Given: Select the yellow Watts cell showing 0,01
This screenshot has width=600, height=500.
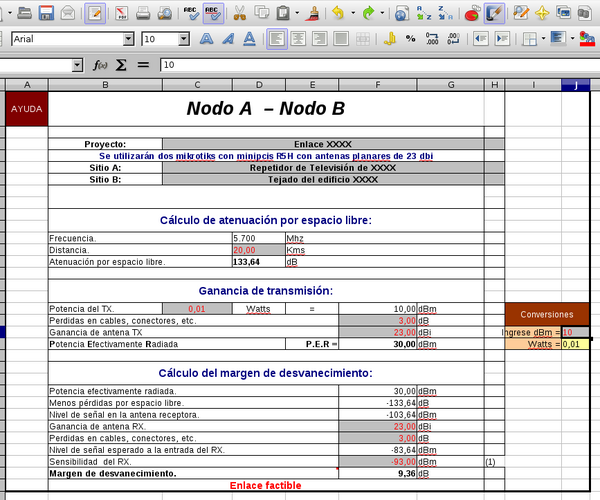Looking at the screenshot, I should point(576,344).
